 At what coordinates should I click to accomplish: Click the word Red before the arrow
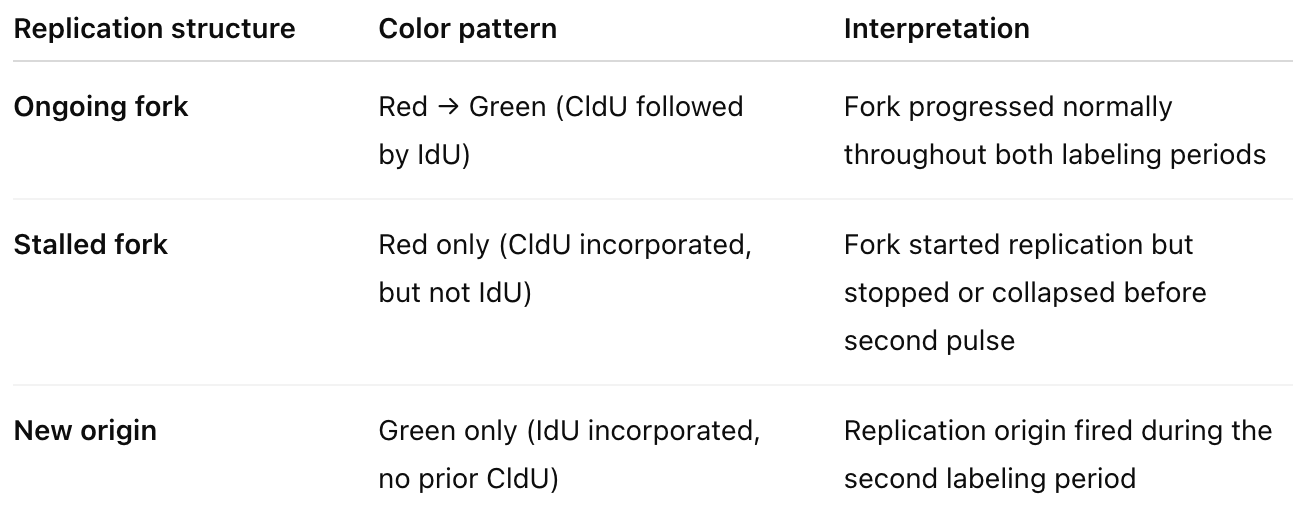(403, 107)
